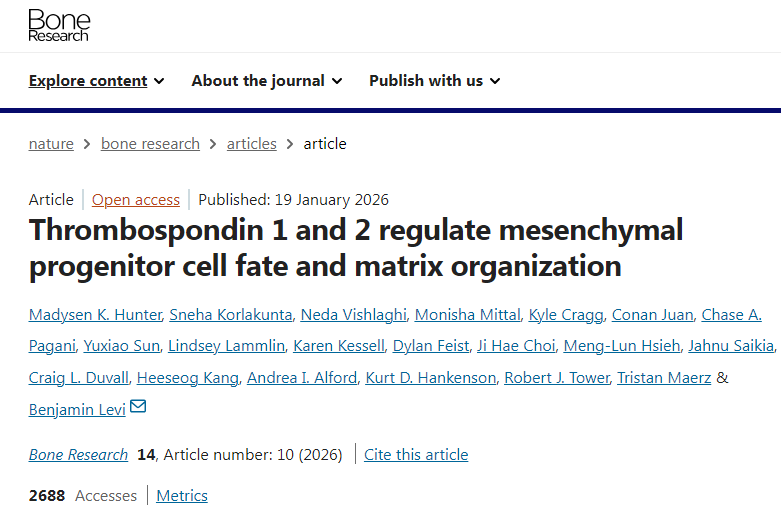Go to nature breadcrumb link
This screenshot has height=523, width=781.
tap(51, 144)
